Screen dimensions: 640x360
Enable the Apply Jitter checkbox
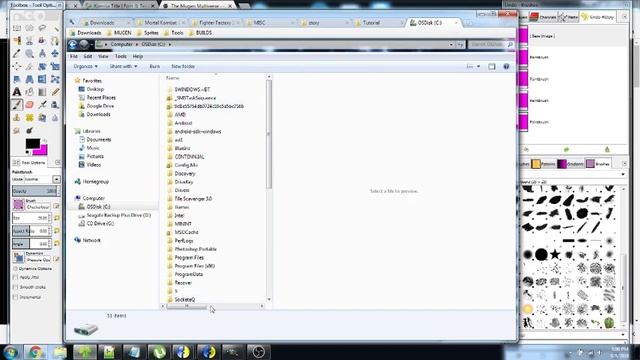point(15,277)
